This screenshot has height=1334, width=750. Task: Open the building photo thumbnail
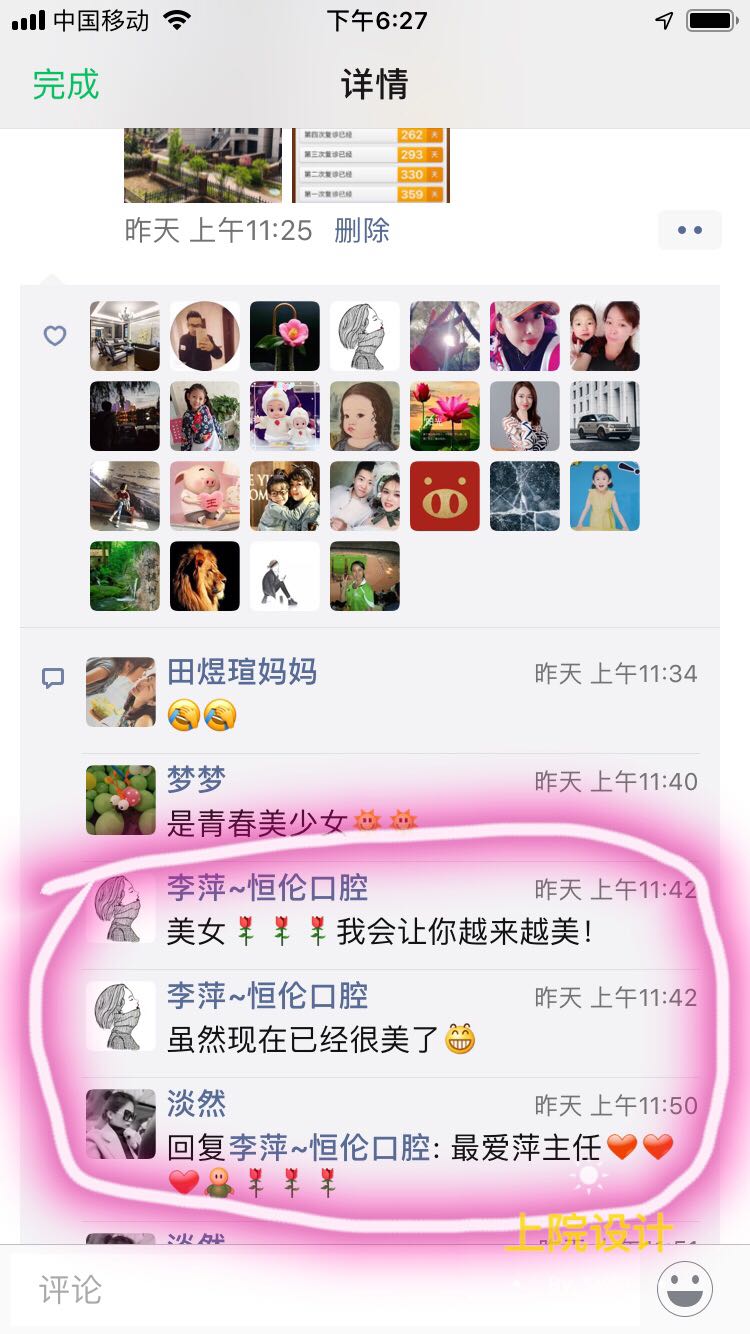203,165
